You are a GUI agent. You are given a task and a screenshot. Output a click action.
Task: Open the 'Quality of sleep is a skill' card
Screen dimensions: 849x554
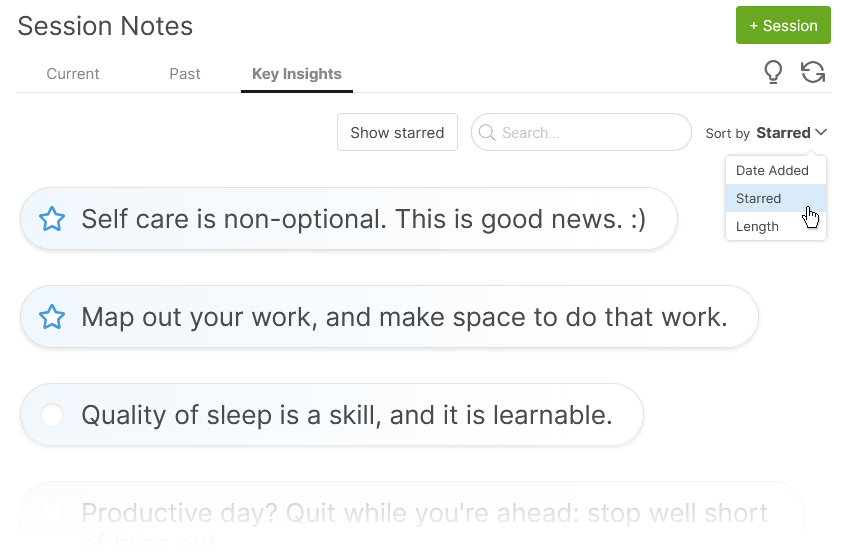pos(346,415)
